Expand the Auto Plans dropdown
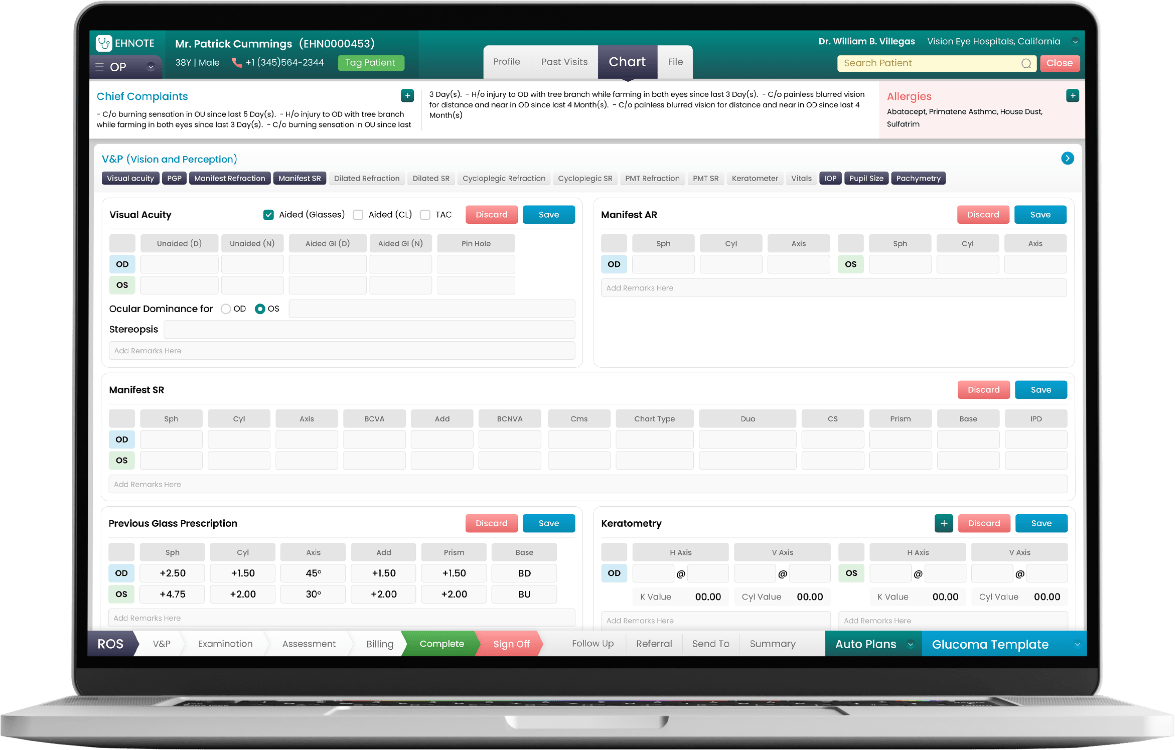Viewport: 1175px width, 750px height. pos(910,645)
